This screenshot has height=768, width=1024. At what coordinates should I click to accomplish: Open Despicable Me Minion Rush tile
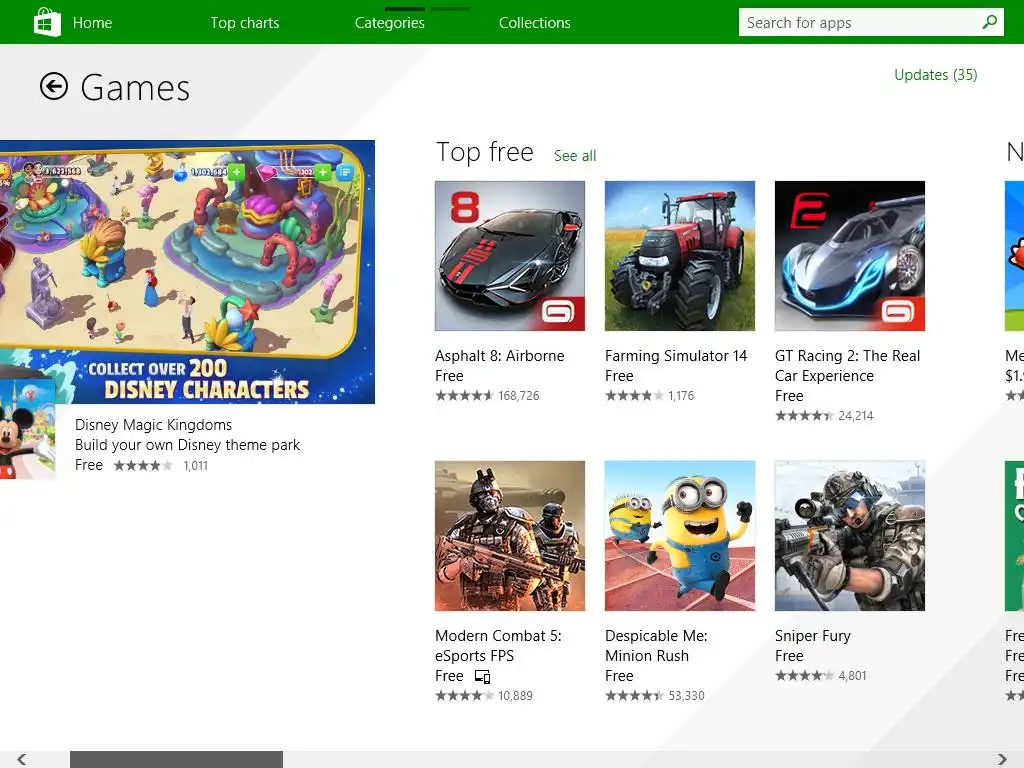(680, 536)
